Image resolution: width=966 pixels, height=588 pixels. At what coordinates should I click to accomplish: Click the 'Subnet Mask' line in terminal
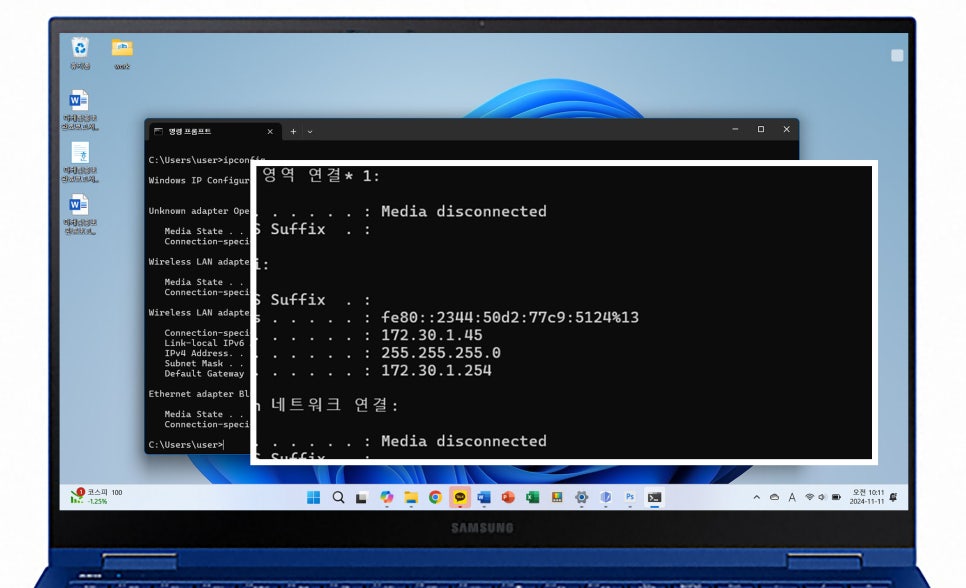pos(204,363)
